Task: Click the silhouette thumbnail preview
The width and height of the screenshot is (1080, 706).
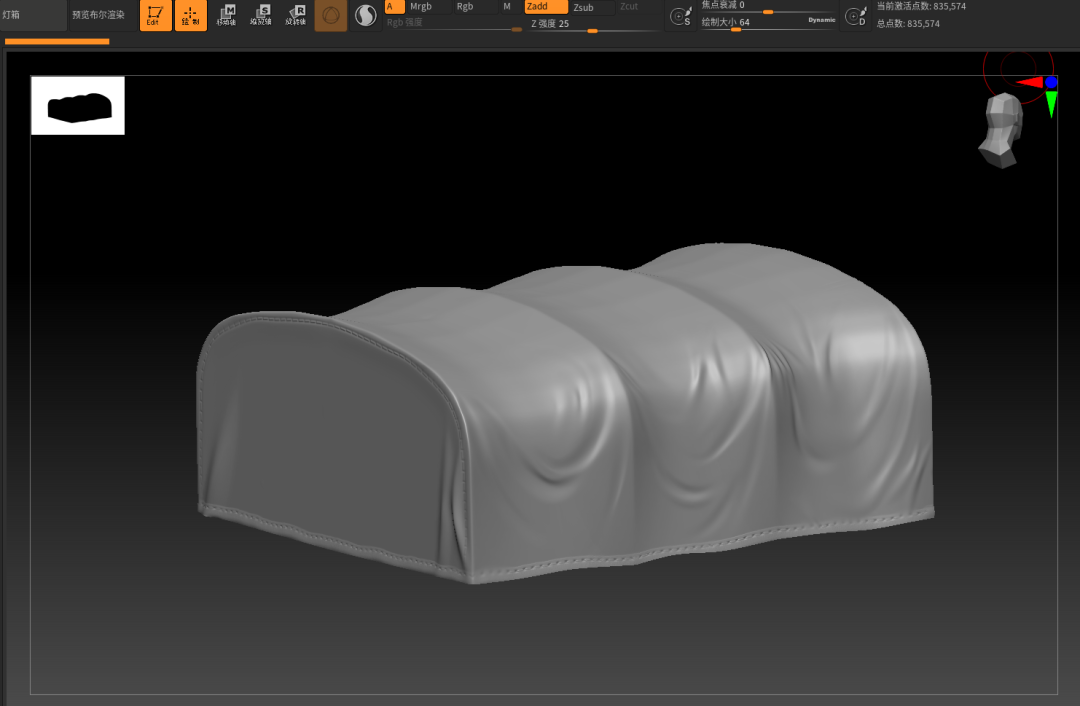Action: tap(78, 105)
